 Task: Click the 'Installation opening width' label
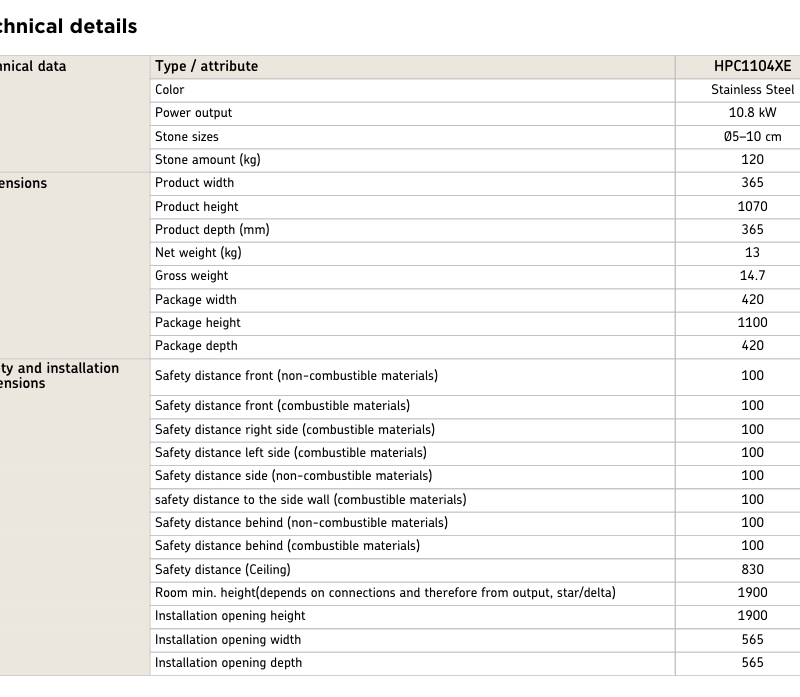[x=227, y=640]
